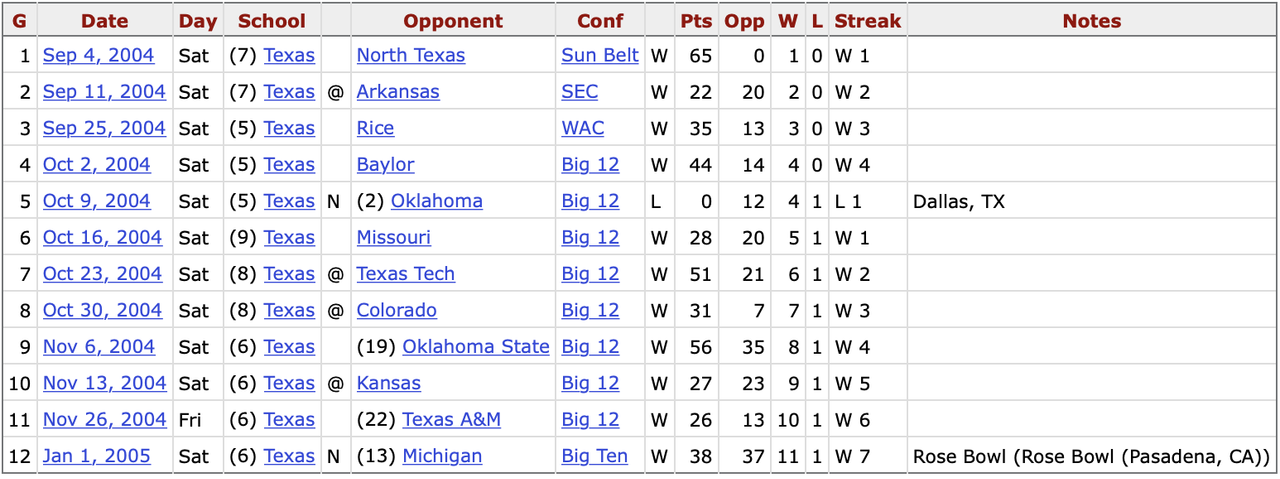Open the Sep 4, 2004 game link
The height and width of the screenshot is (479, 1280).
(x=97, y=56)
